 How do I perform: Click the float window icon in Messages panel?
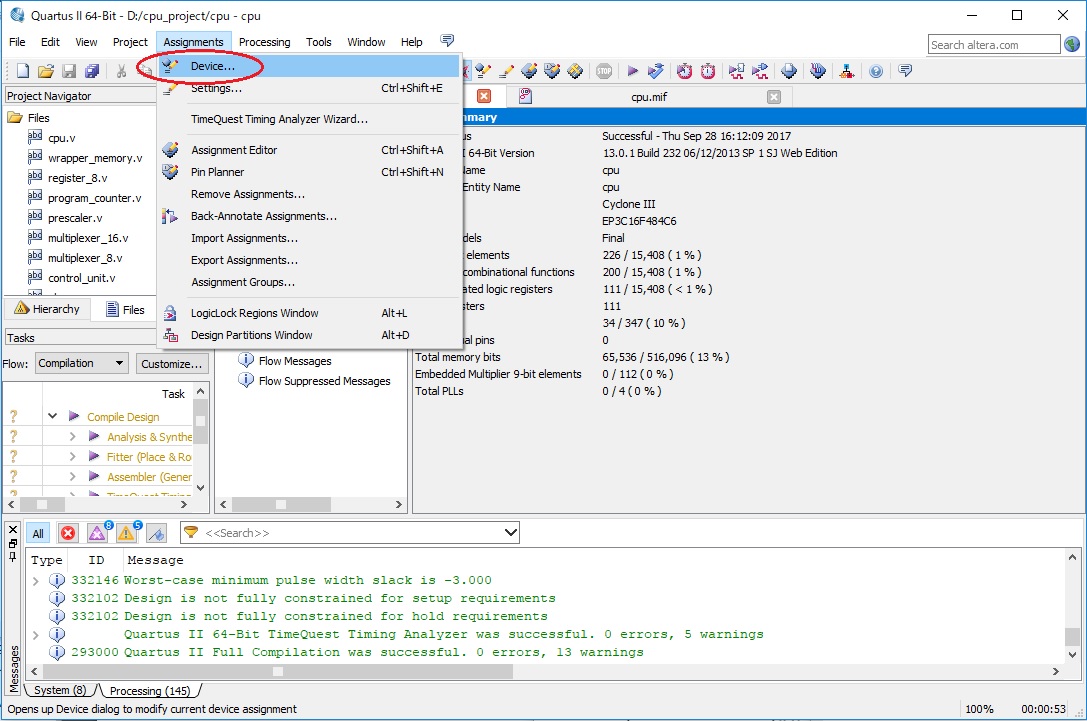pyautogui.click(x=12, y=544)
